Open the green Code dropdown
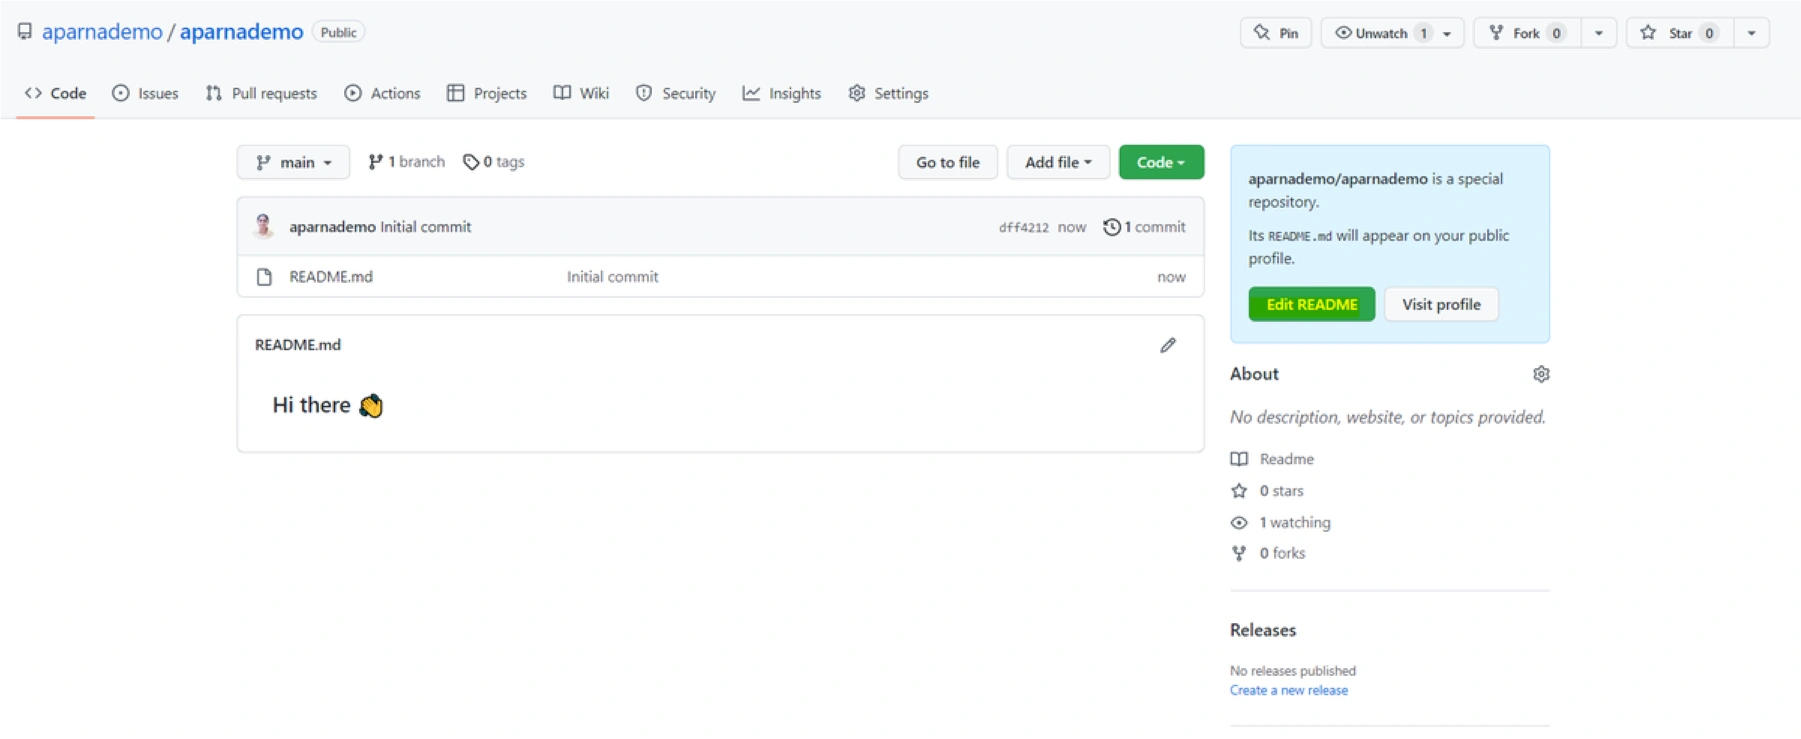Screen dimensions: 1801x739 [x=1160, y=162]
